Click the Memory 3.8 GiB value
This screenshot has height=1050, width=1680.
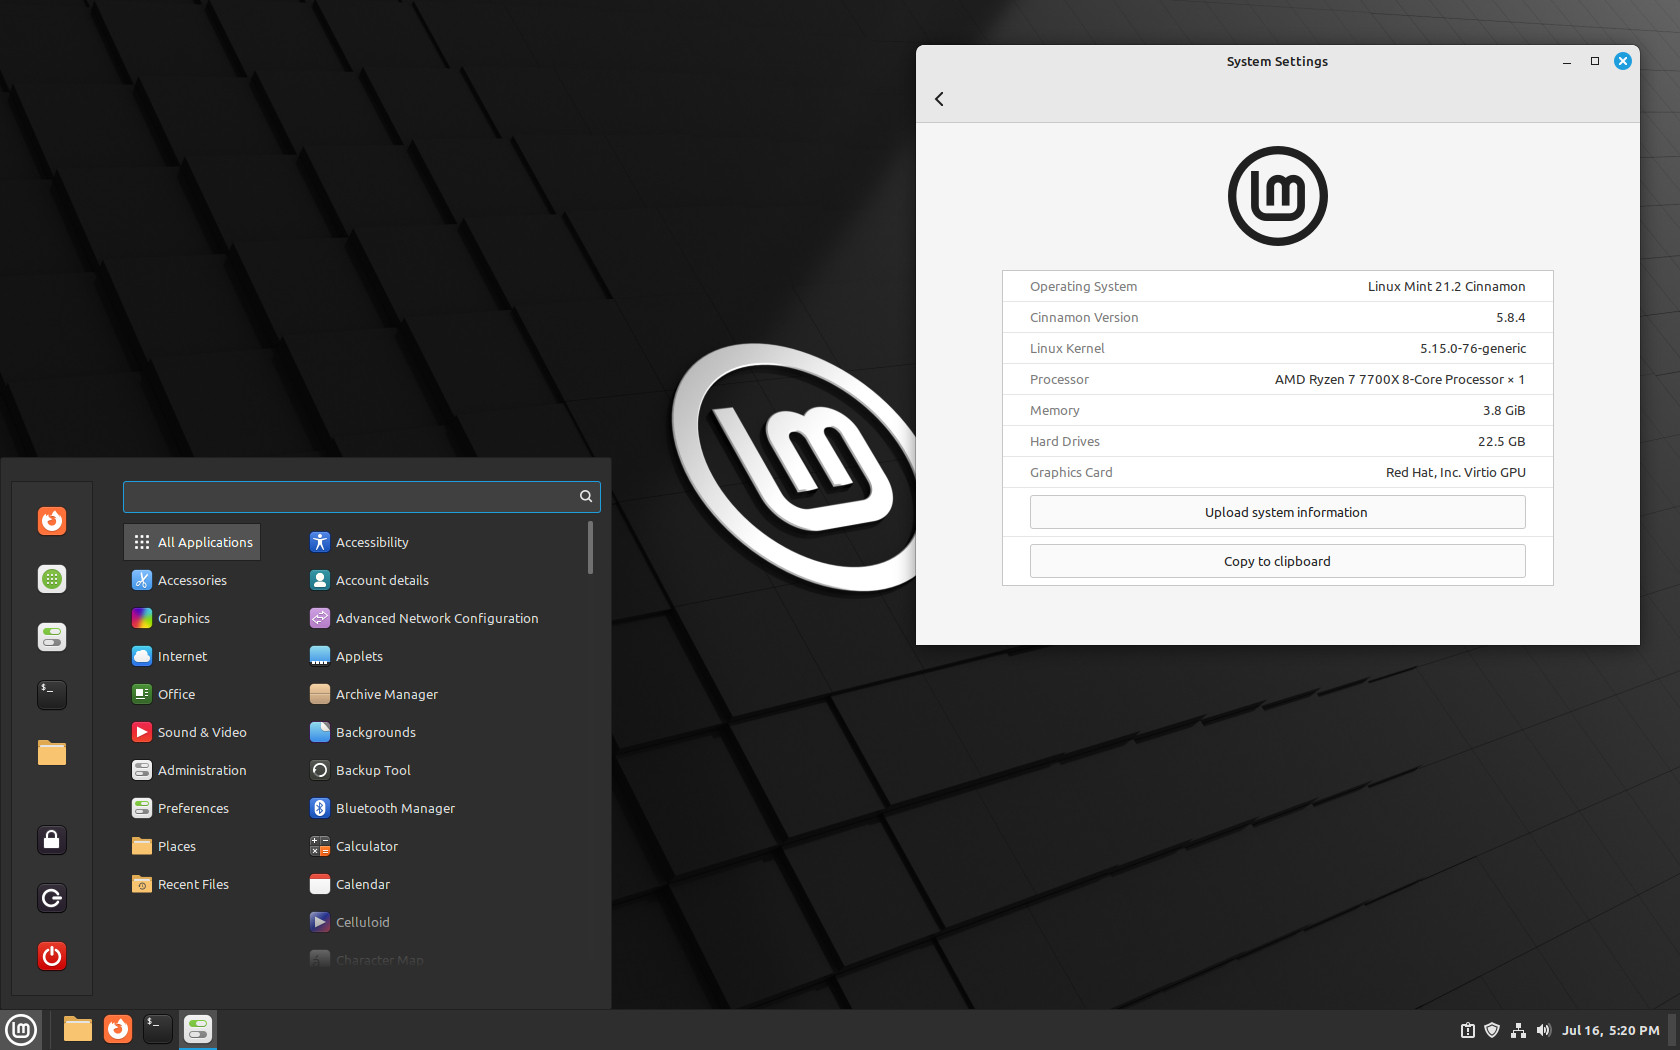tap(1504, 410)
